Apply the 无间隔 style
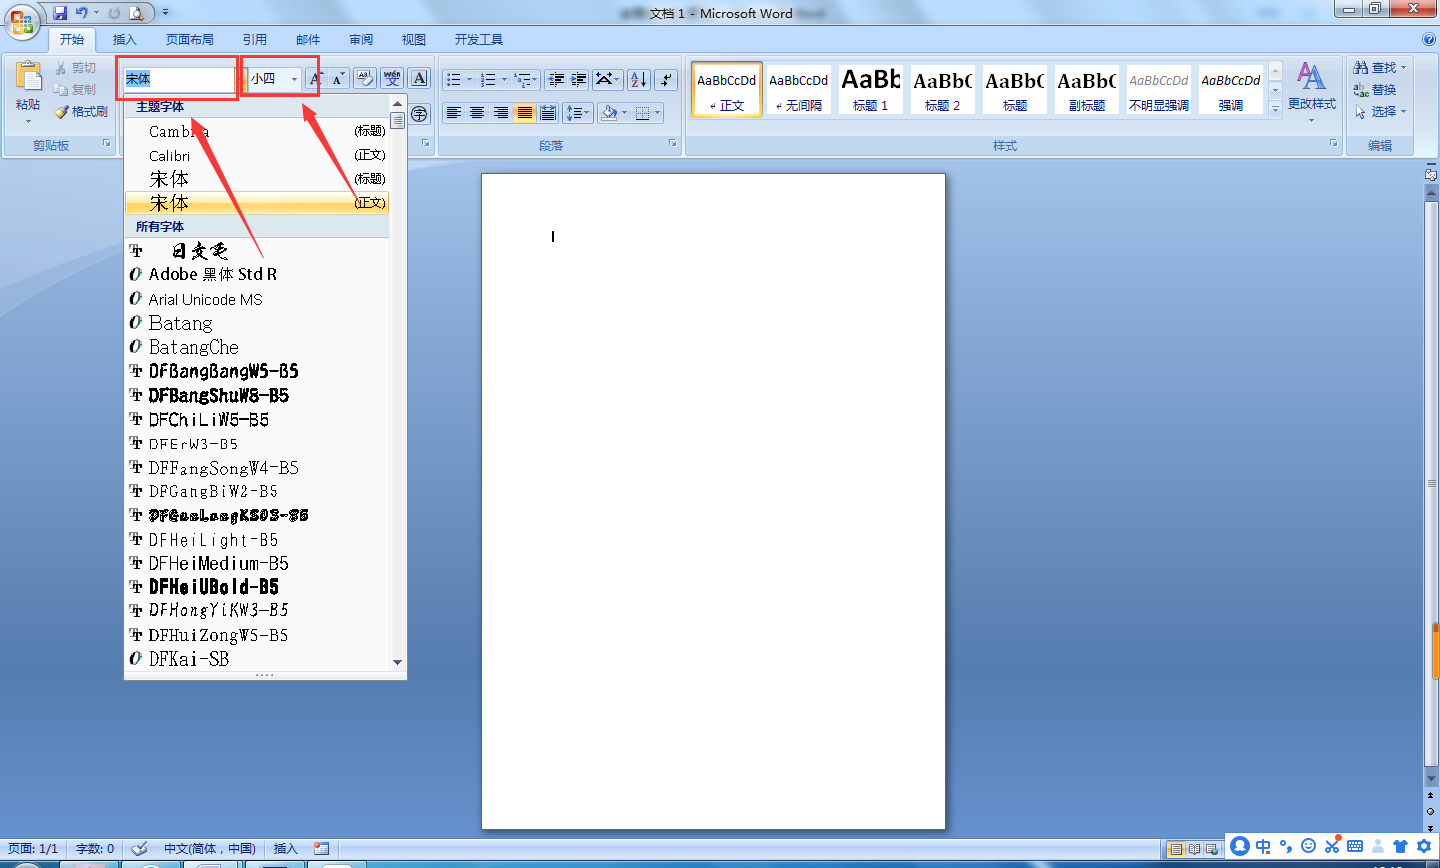1440x868 pixels. click(x=799, y=89)
